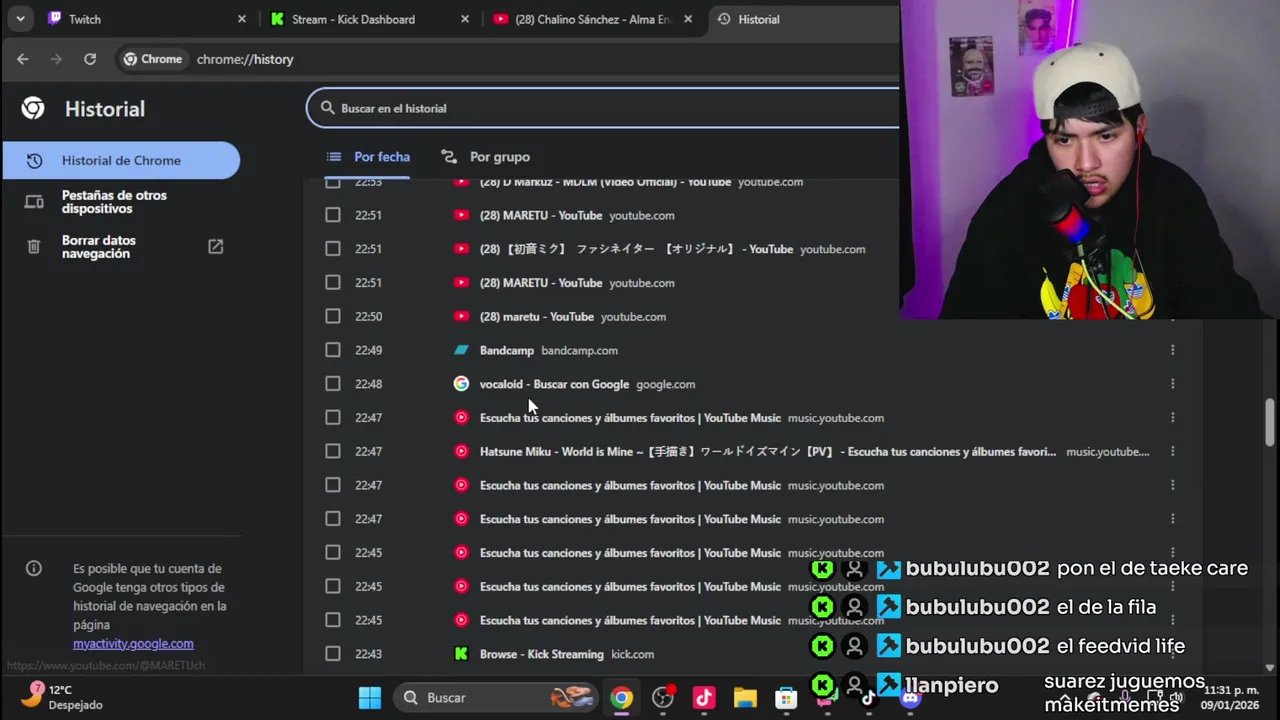Viewport: 1280px width, 720px height.
Task: Open Microsoft Store from the taskbar
Action: click(x=786, y=697)
